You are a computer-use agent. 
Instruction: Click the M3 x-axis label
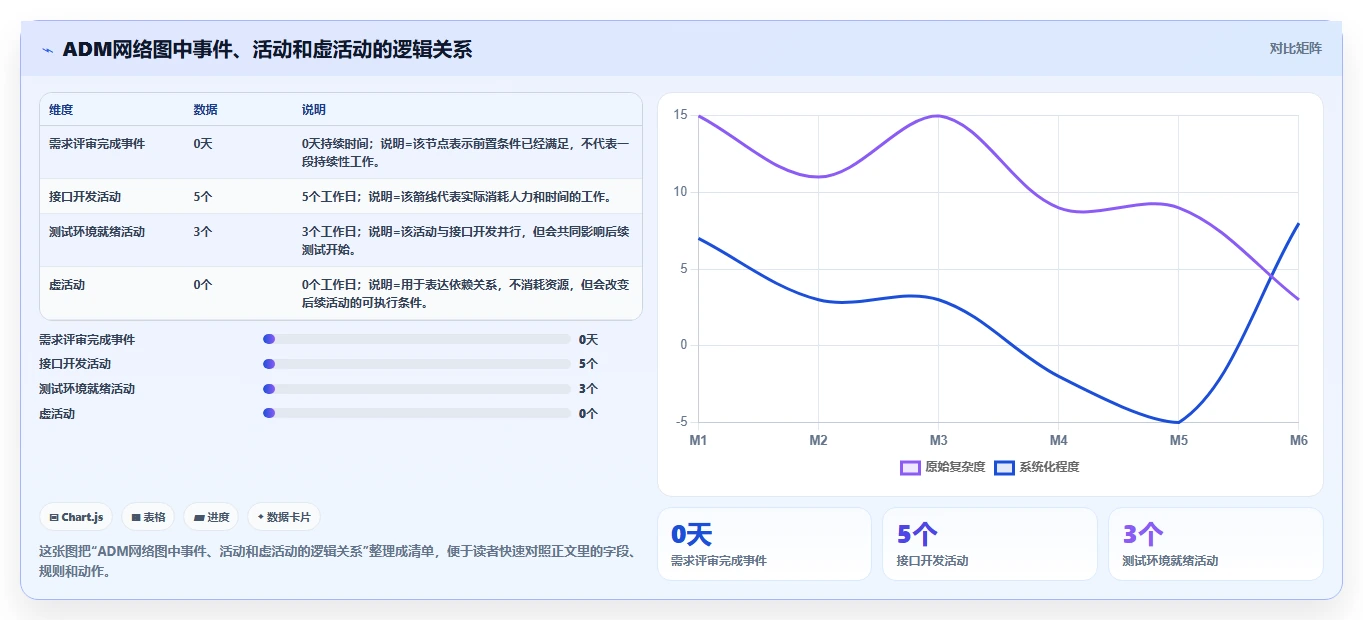click(x=938, y=441)
